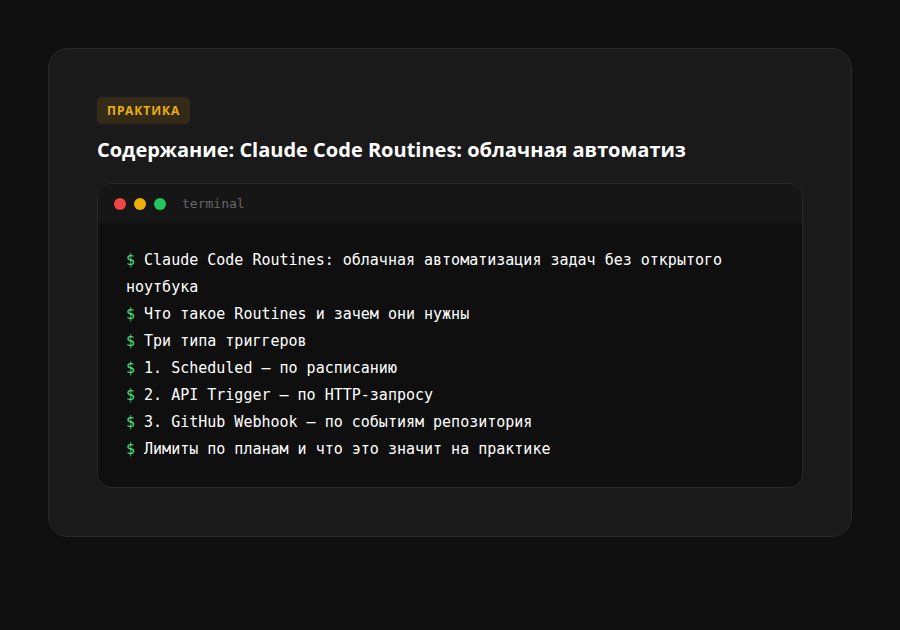
Task: Click the $ prompt before 'GitHub Webhook' line
Action: point(130,421)
